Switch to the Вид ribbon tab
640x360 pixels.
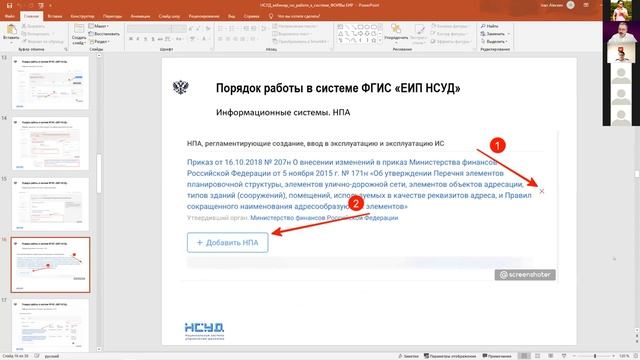point(231,16)
